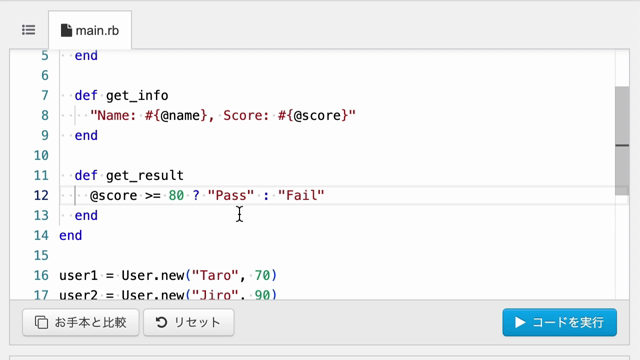Click the play triangle icon
The height and width of the screenshot is (360, 640).
pos(520,322)
